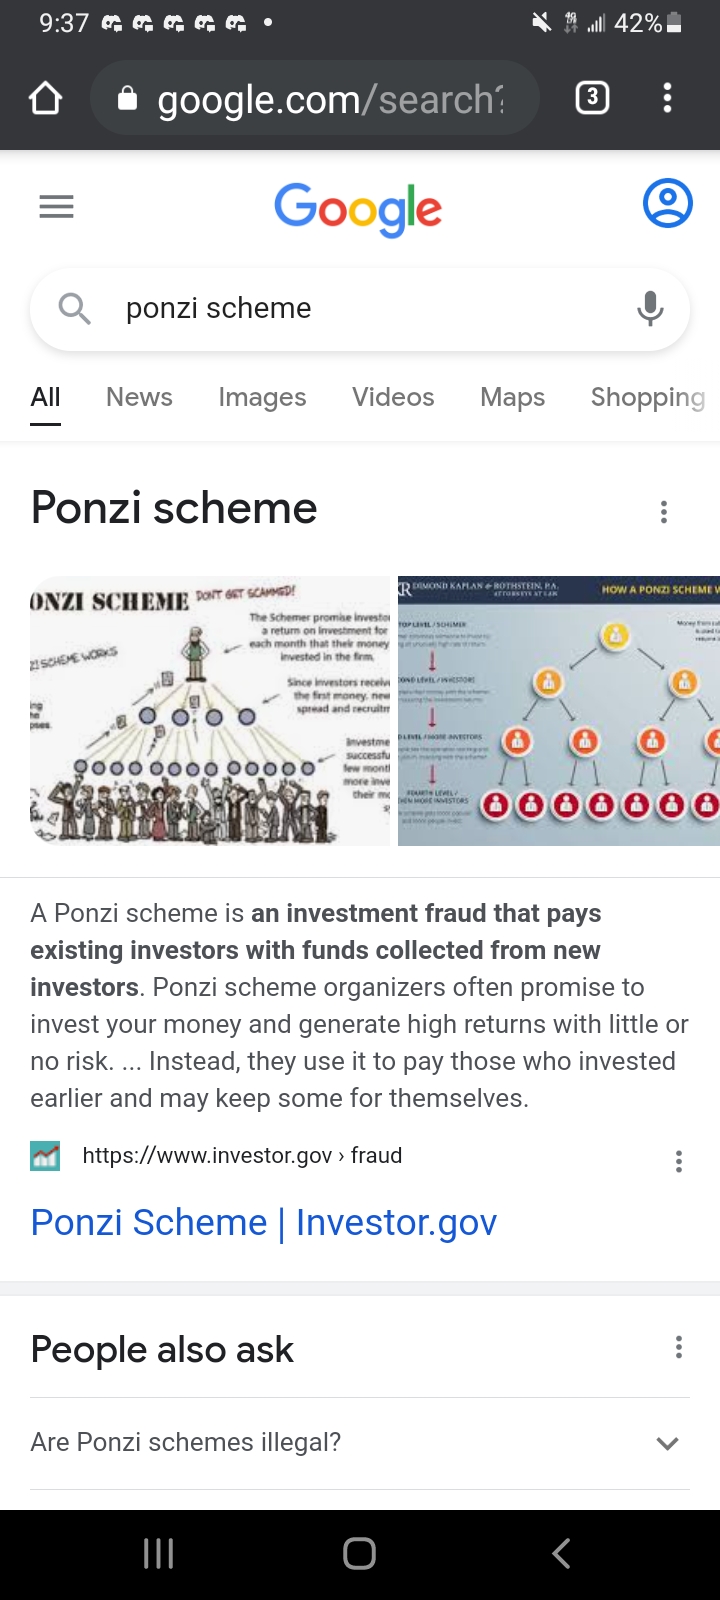The height and width of the screenshot is (1600, 720).
Task: Open the cartoon Ponzi scheme pyramid image
Action: tap(210, 711)
